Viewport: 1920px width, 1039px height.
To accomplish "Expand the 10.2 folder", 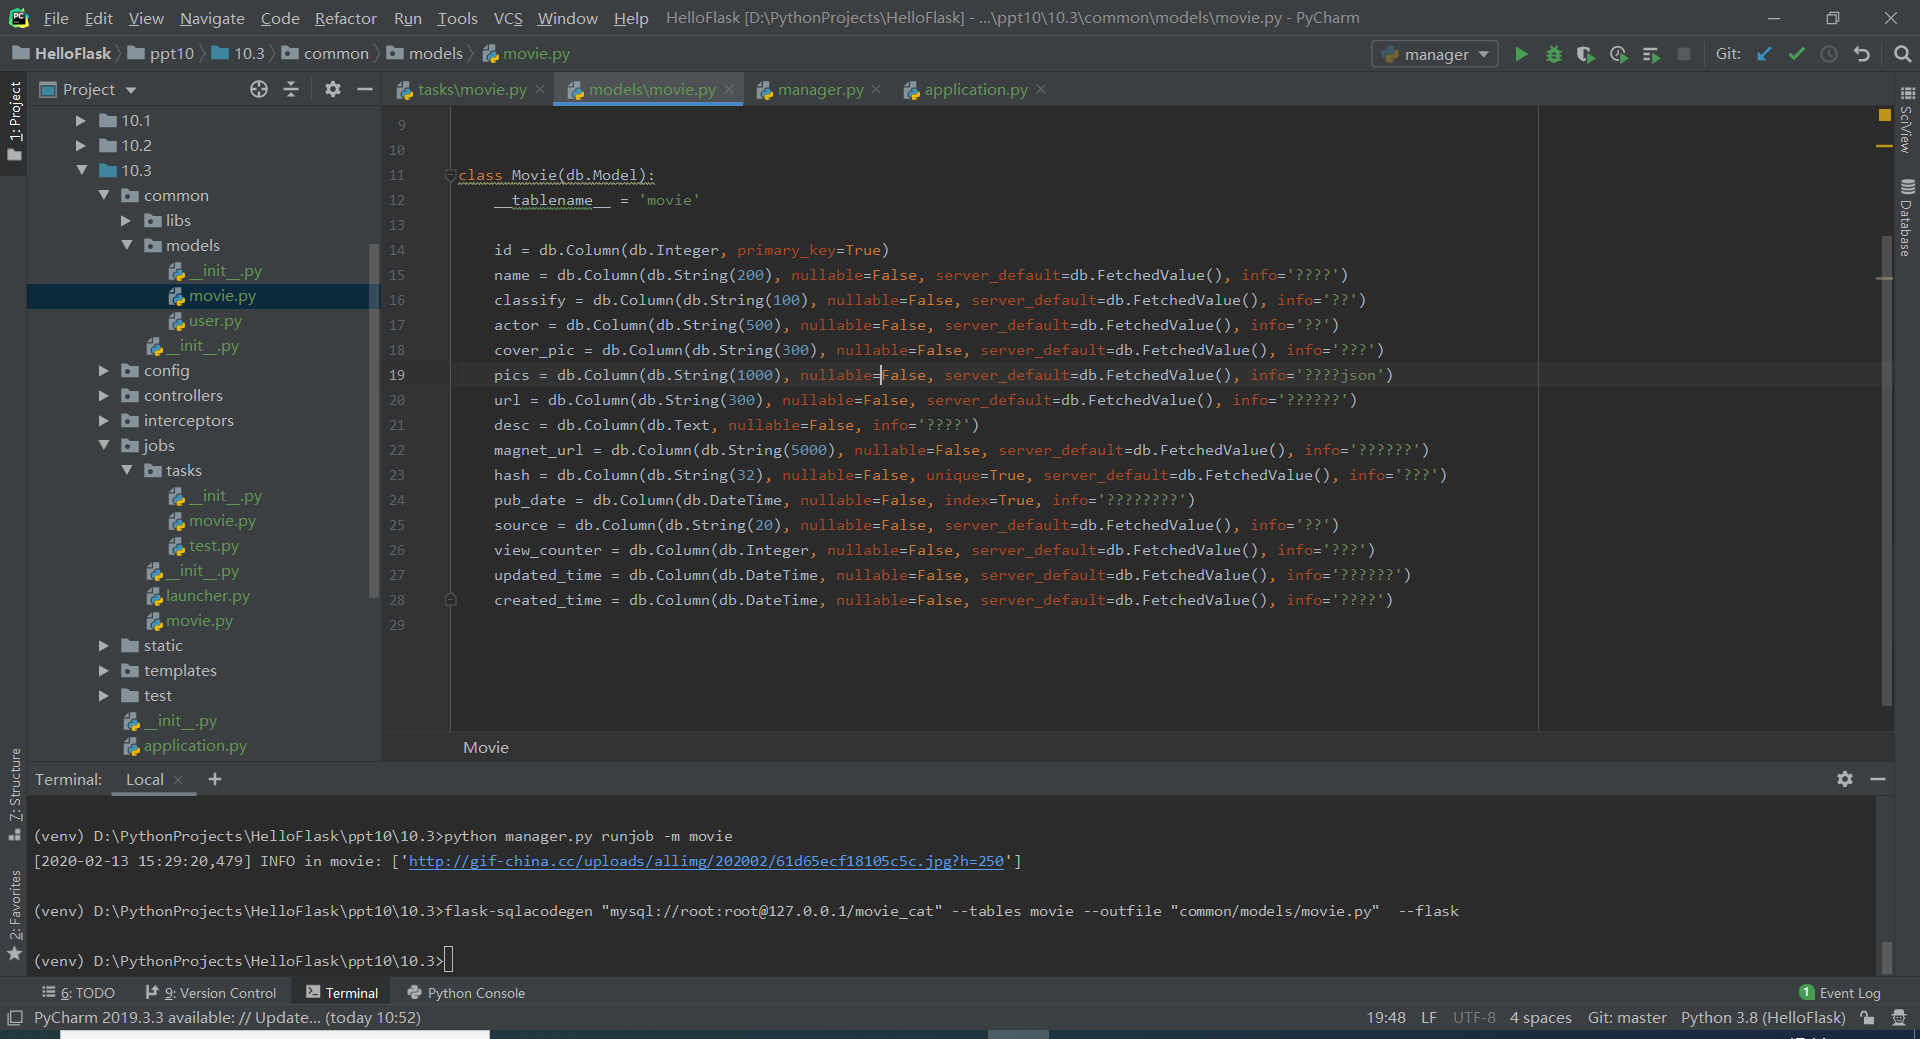I will point(81,146).
